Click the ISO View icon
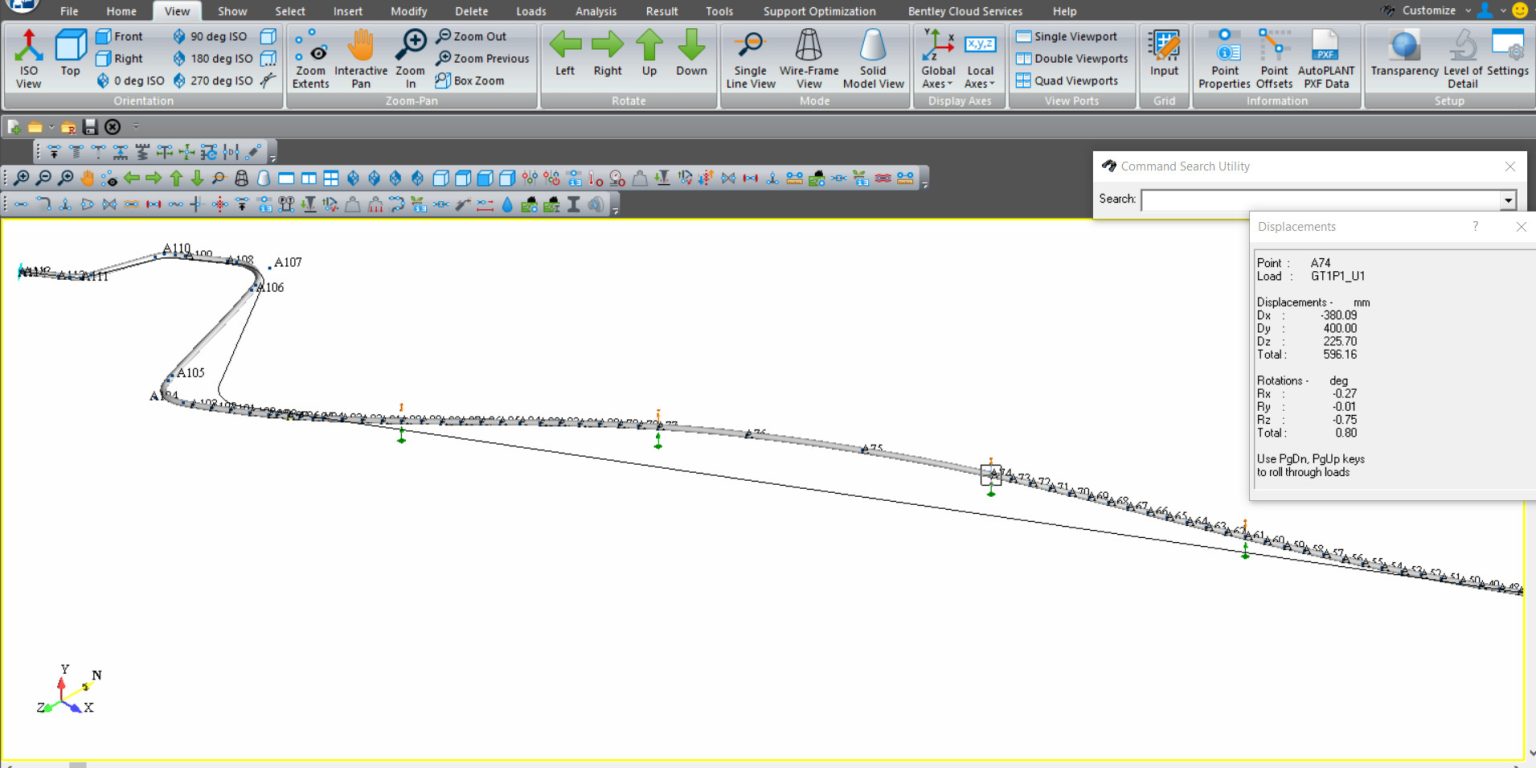This screenshot has width=1536, height=768. point(28,58)
